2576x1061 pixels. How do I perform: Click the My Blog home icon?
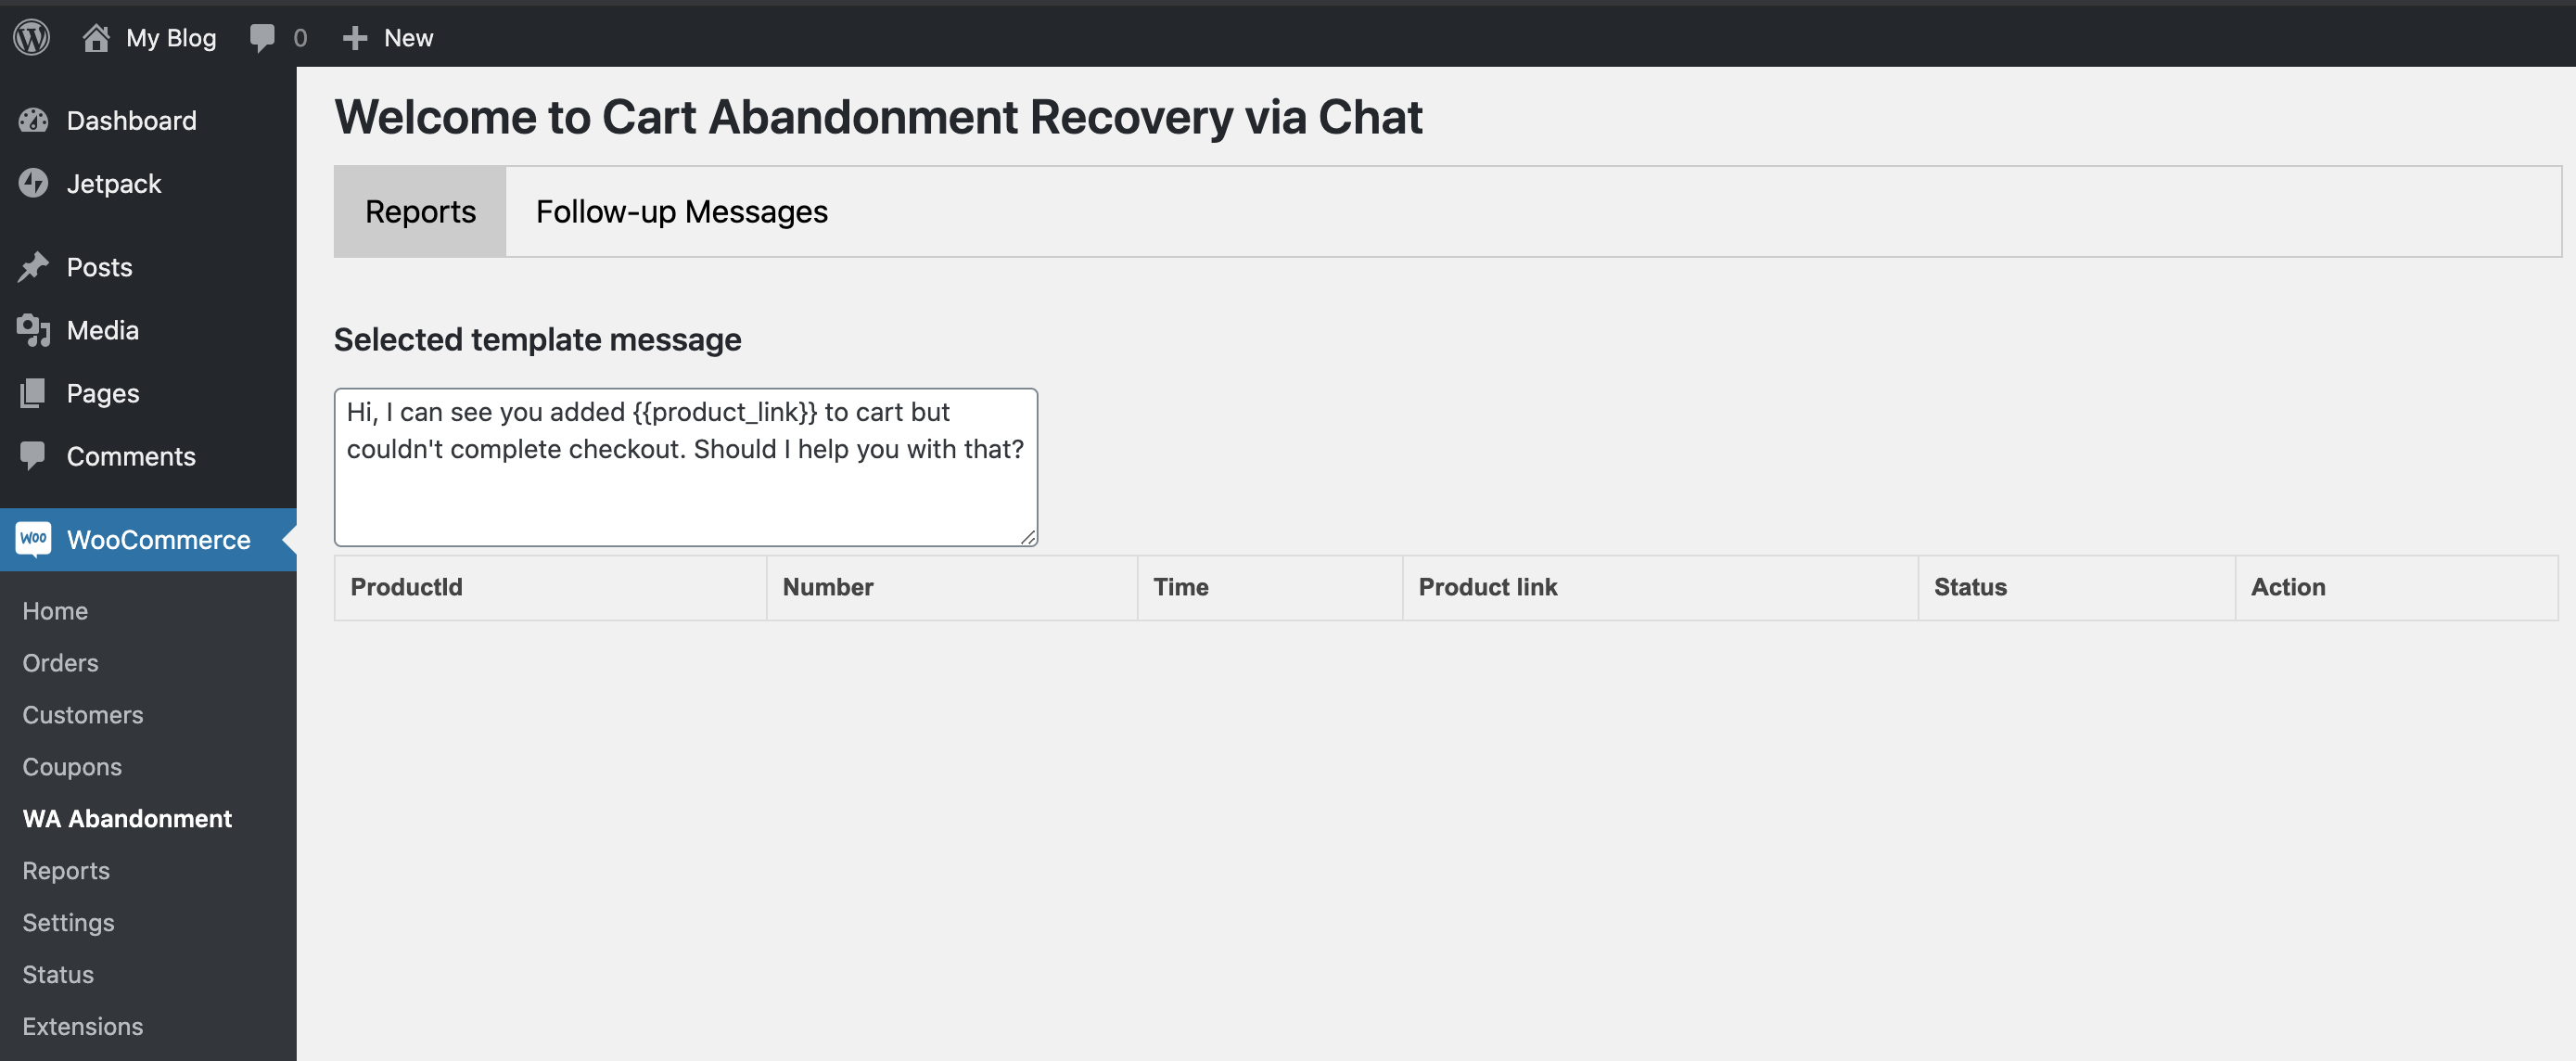pyautogui.click(x=96, y=37)
